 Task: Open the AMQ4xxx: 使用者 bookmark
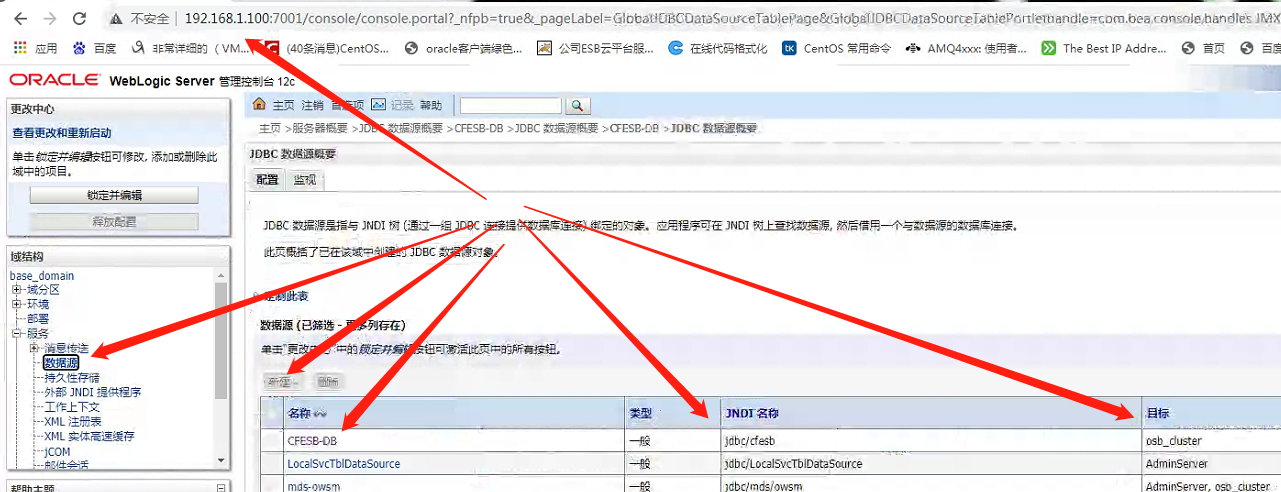[966, 48]
